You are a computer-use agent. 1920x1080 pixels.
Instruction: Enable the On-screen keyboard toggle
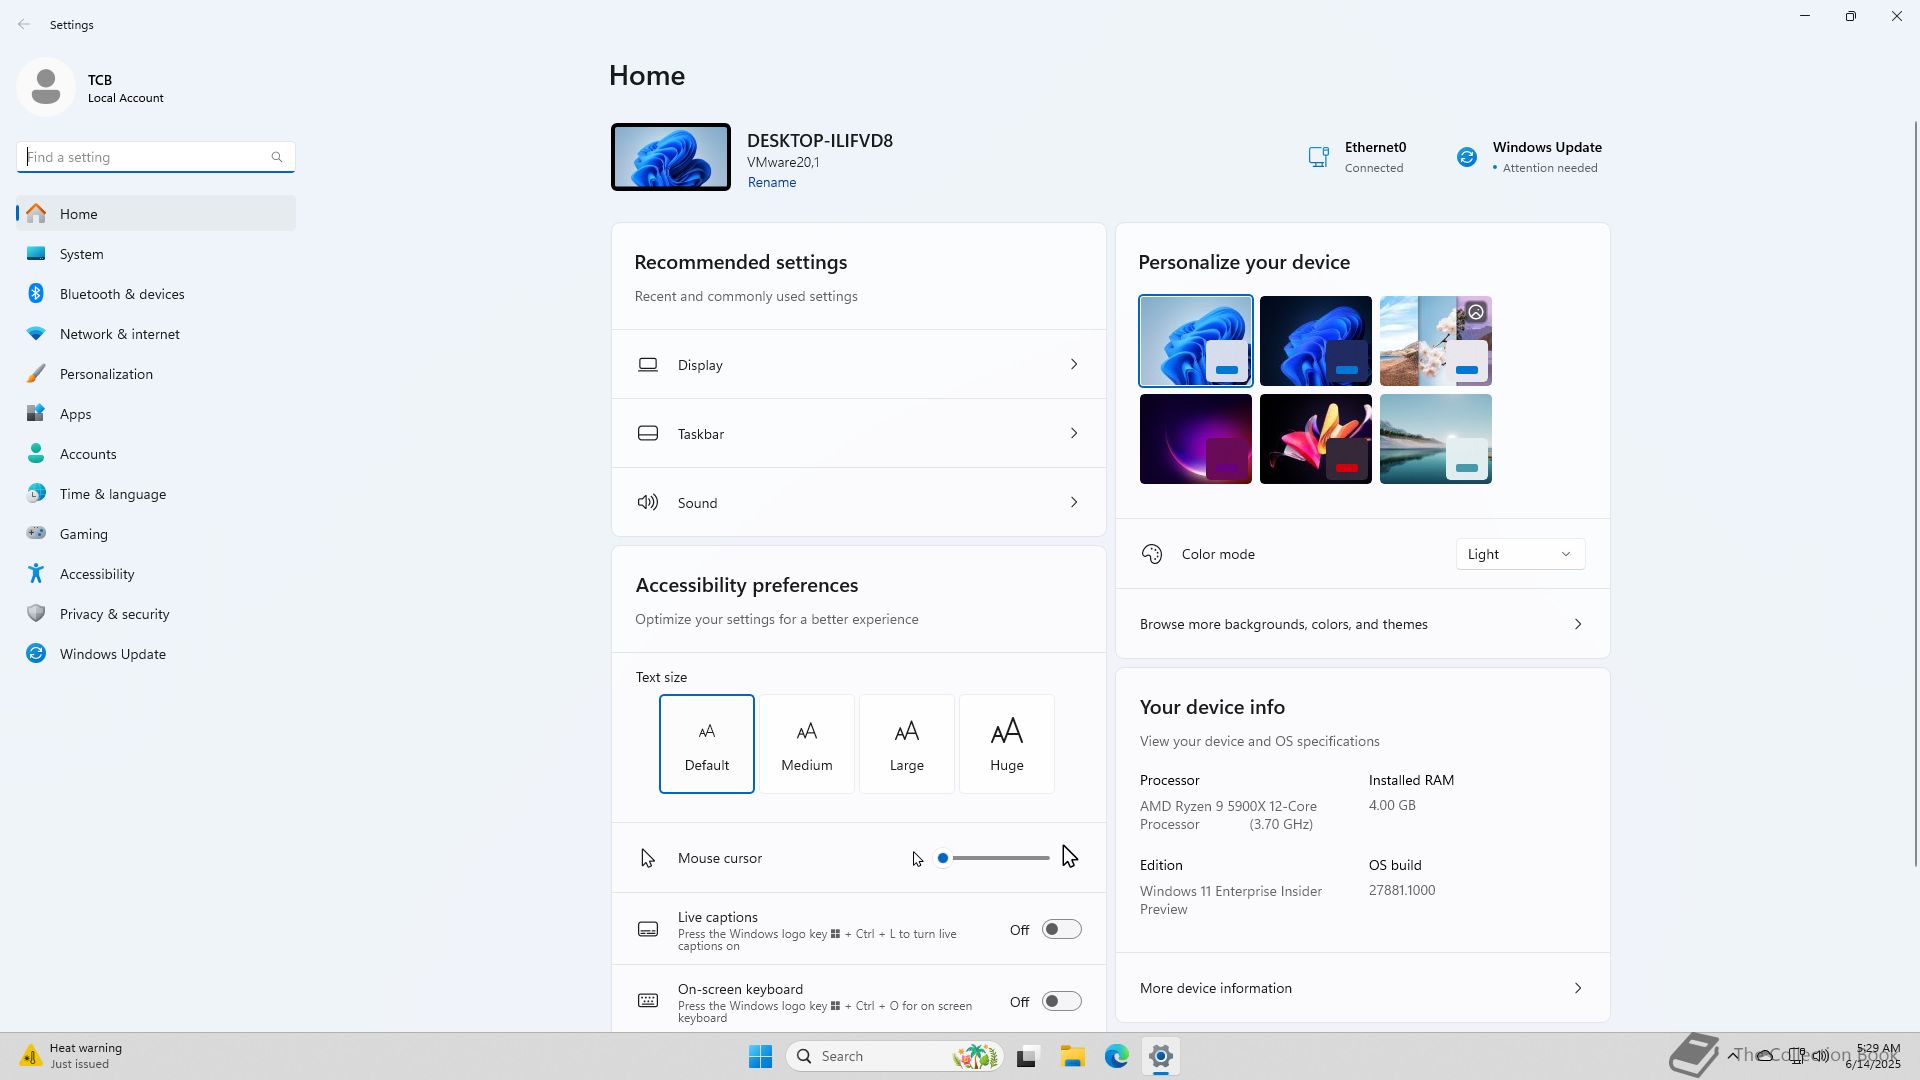1061,1002
